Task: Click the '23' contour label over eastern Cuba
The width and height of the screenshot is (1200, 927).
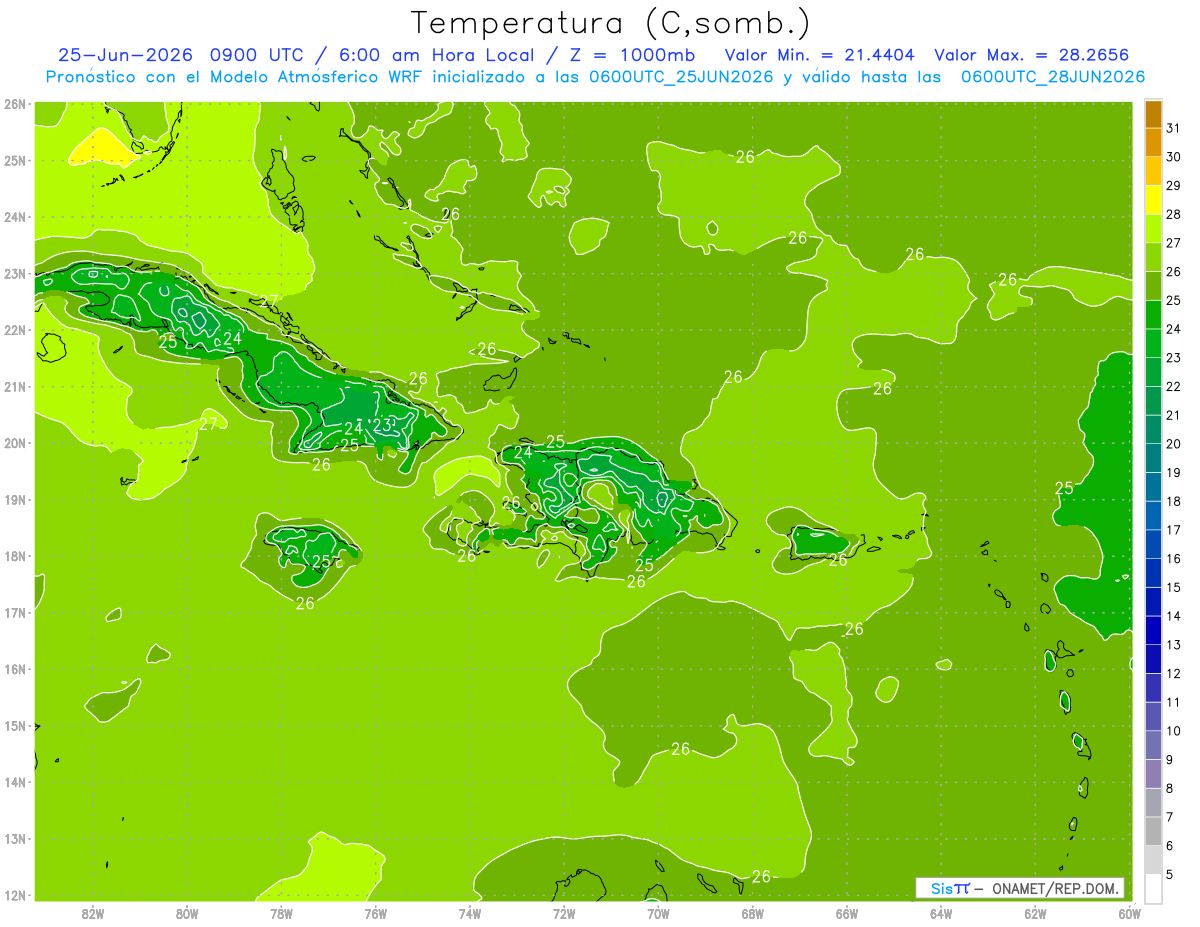Action: [380, 425]
